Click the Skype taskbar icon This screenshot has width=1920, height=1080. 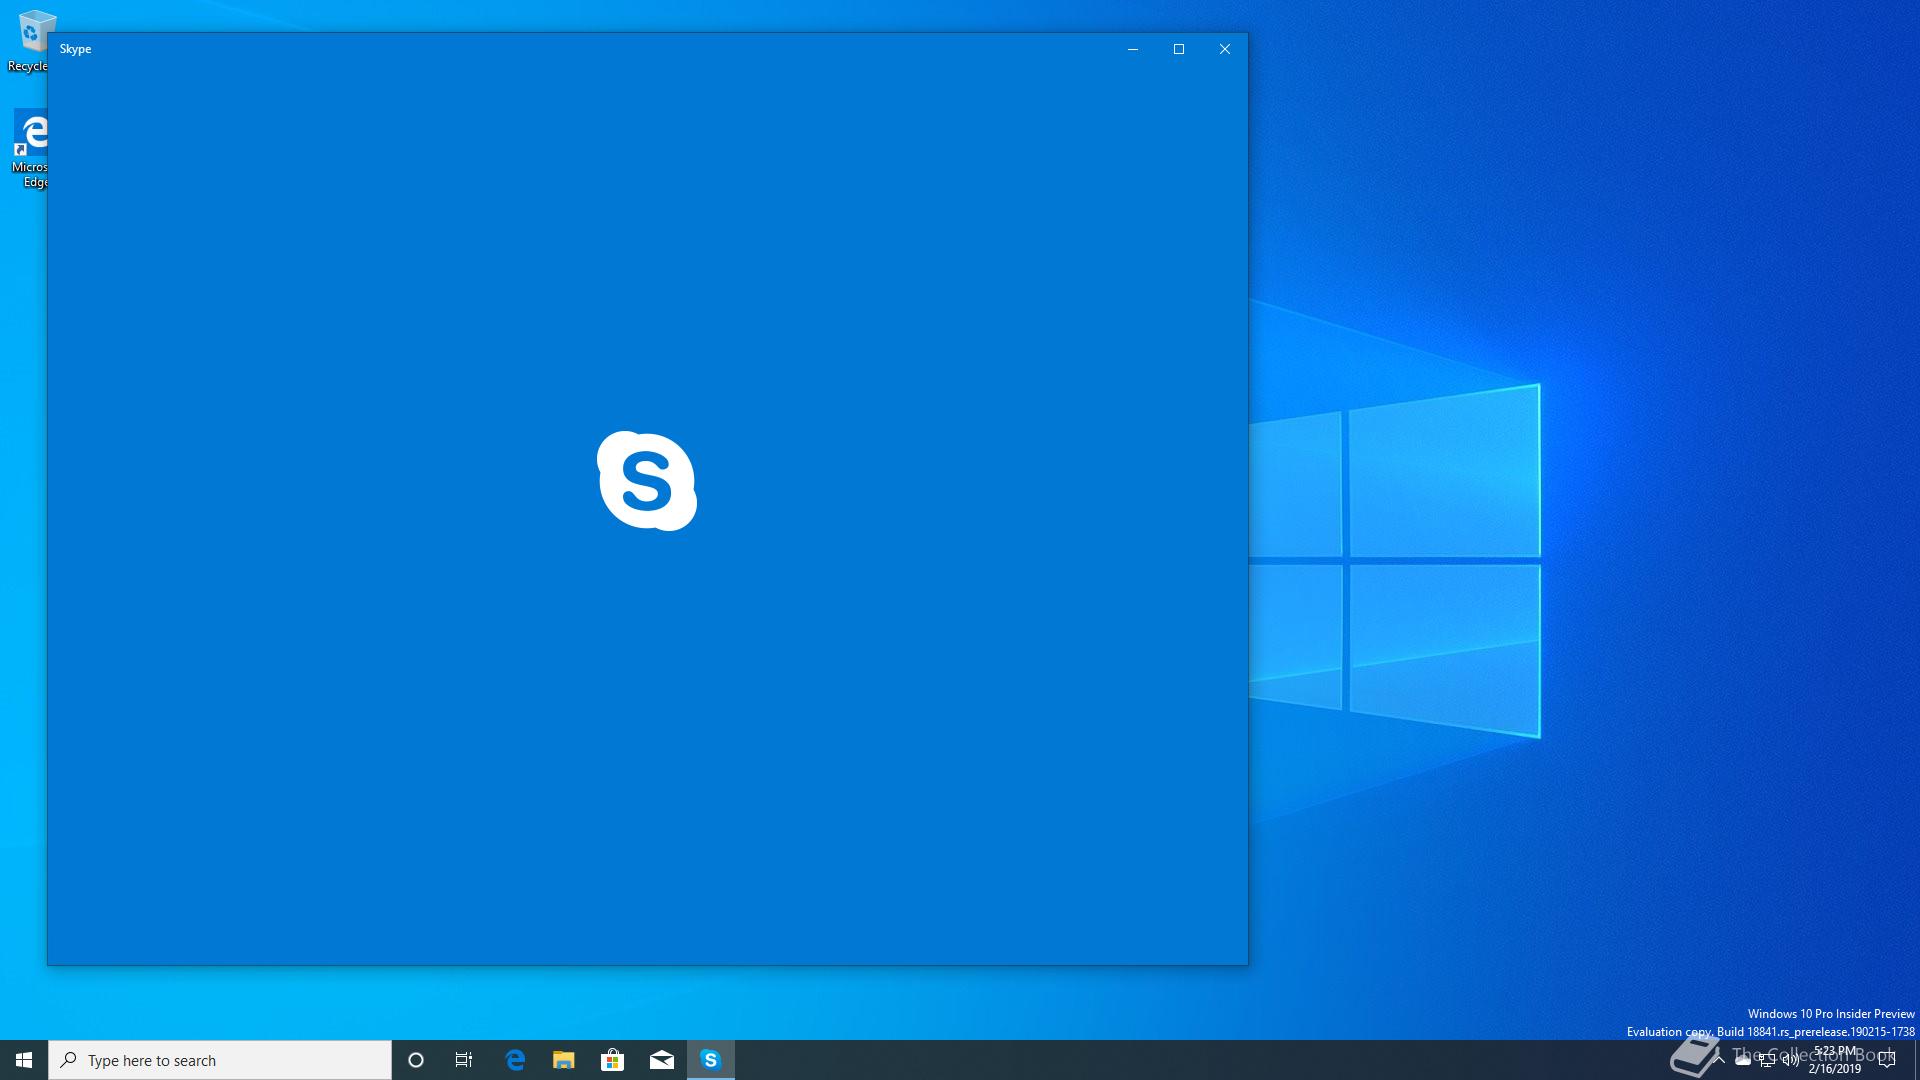click(711, 1060)
